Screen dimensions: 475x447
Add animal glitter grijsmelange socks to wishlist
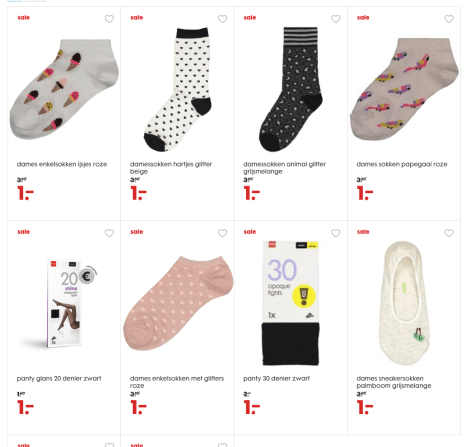point(336,19)
